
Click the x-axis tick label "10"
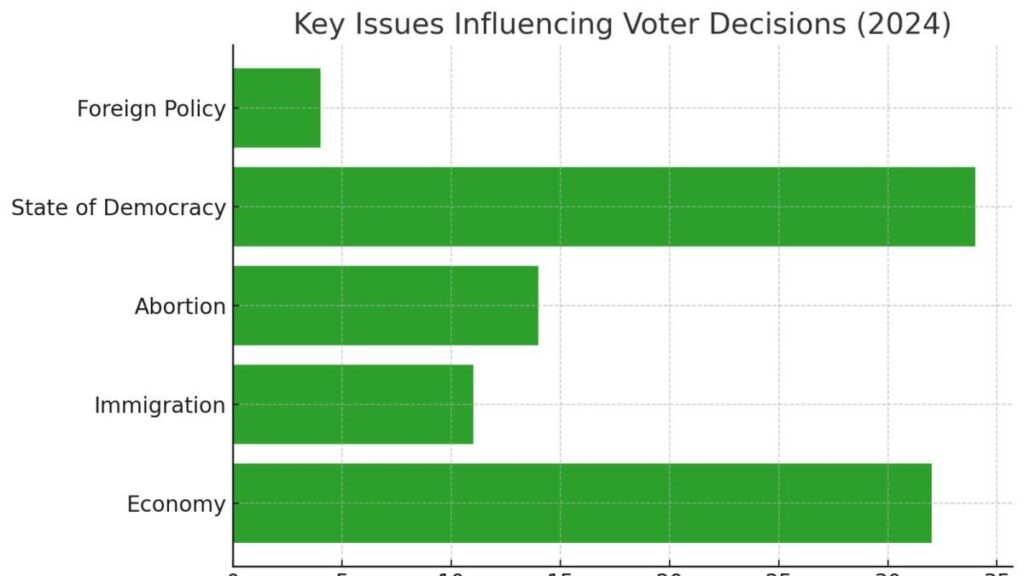coord(451,572)
